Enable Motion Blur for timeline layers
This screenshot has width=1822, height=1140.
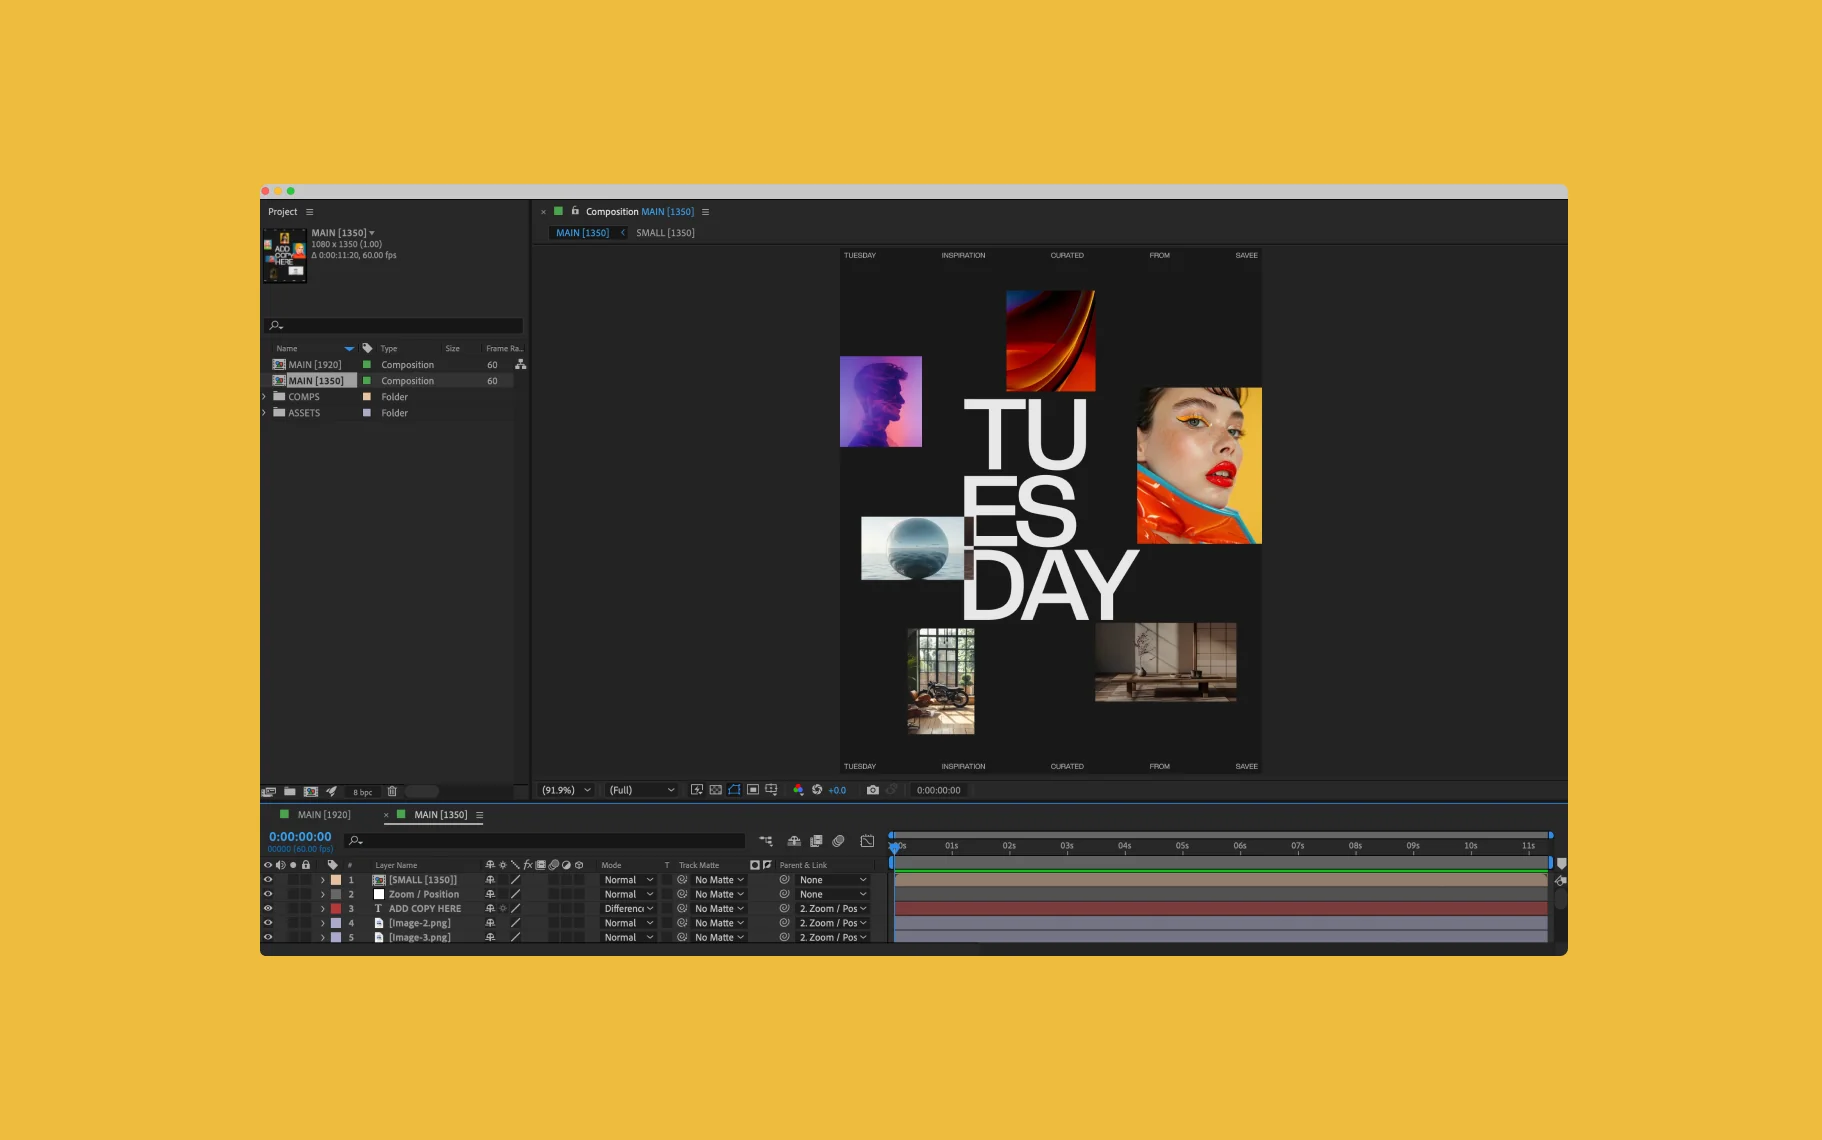(838, 841)
